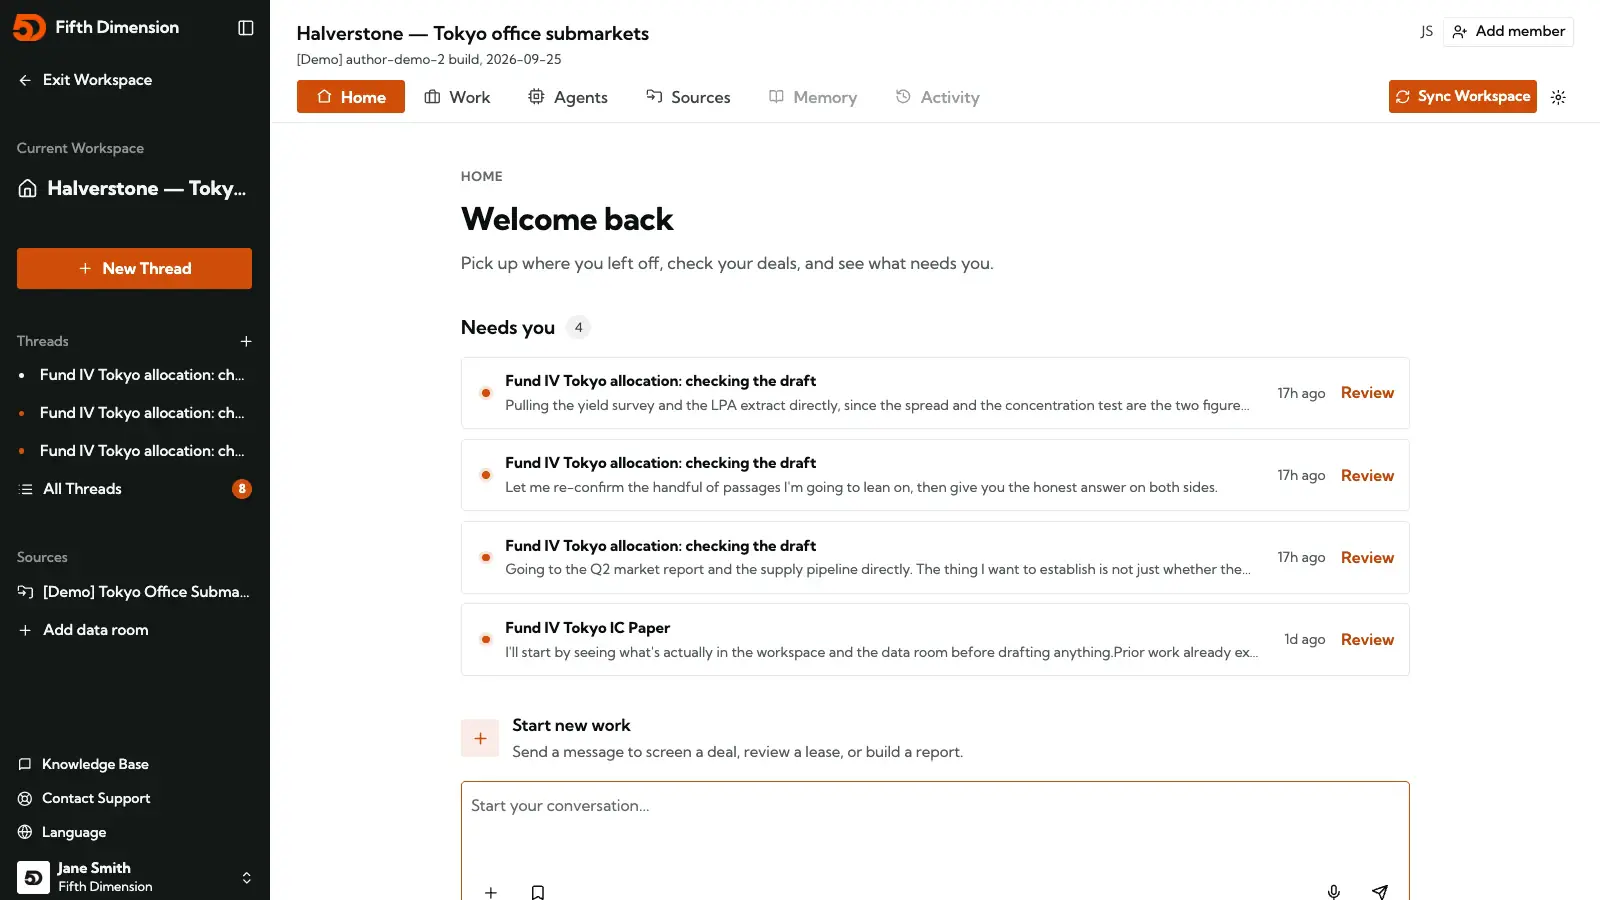1600x900 pixels.
Task: Open [Demo] Tokyo Office Subma... source
Action: pos(134,592)
